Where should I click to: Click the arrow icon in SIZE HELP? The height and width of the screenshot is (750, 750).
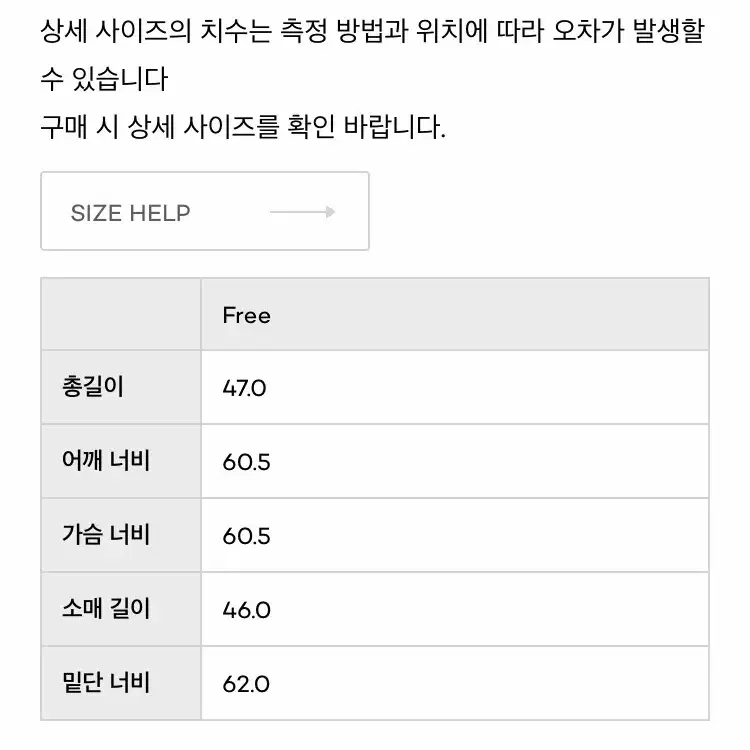click(303, 212)
